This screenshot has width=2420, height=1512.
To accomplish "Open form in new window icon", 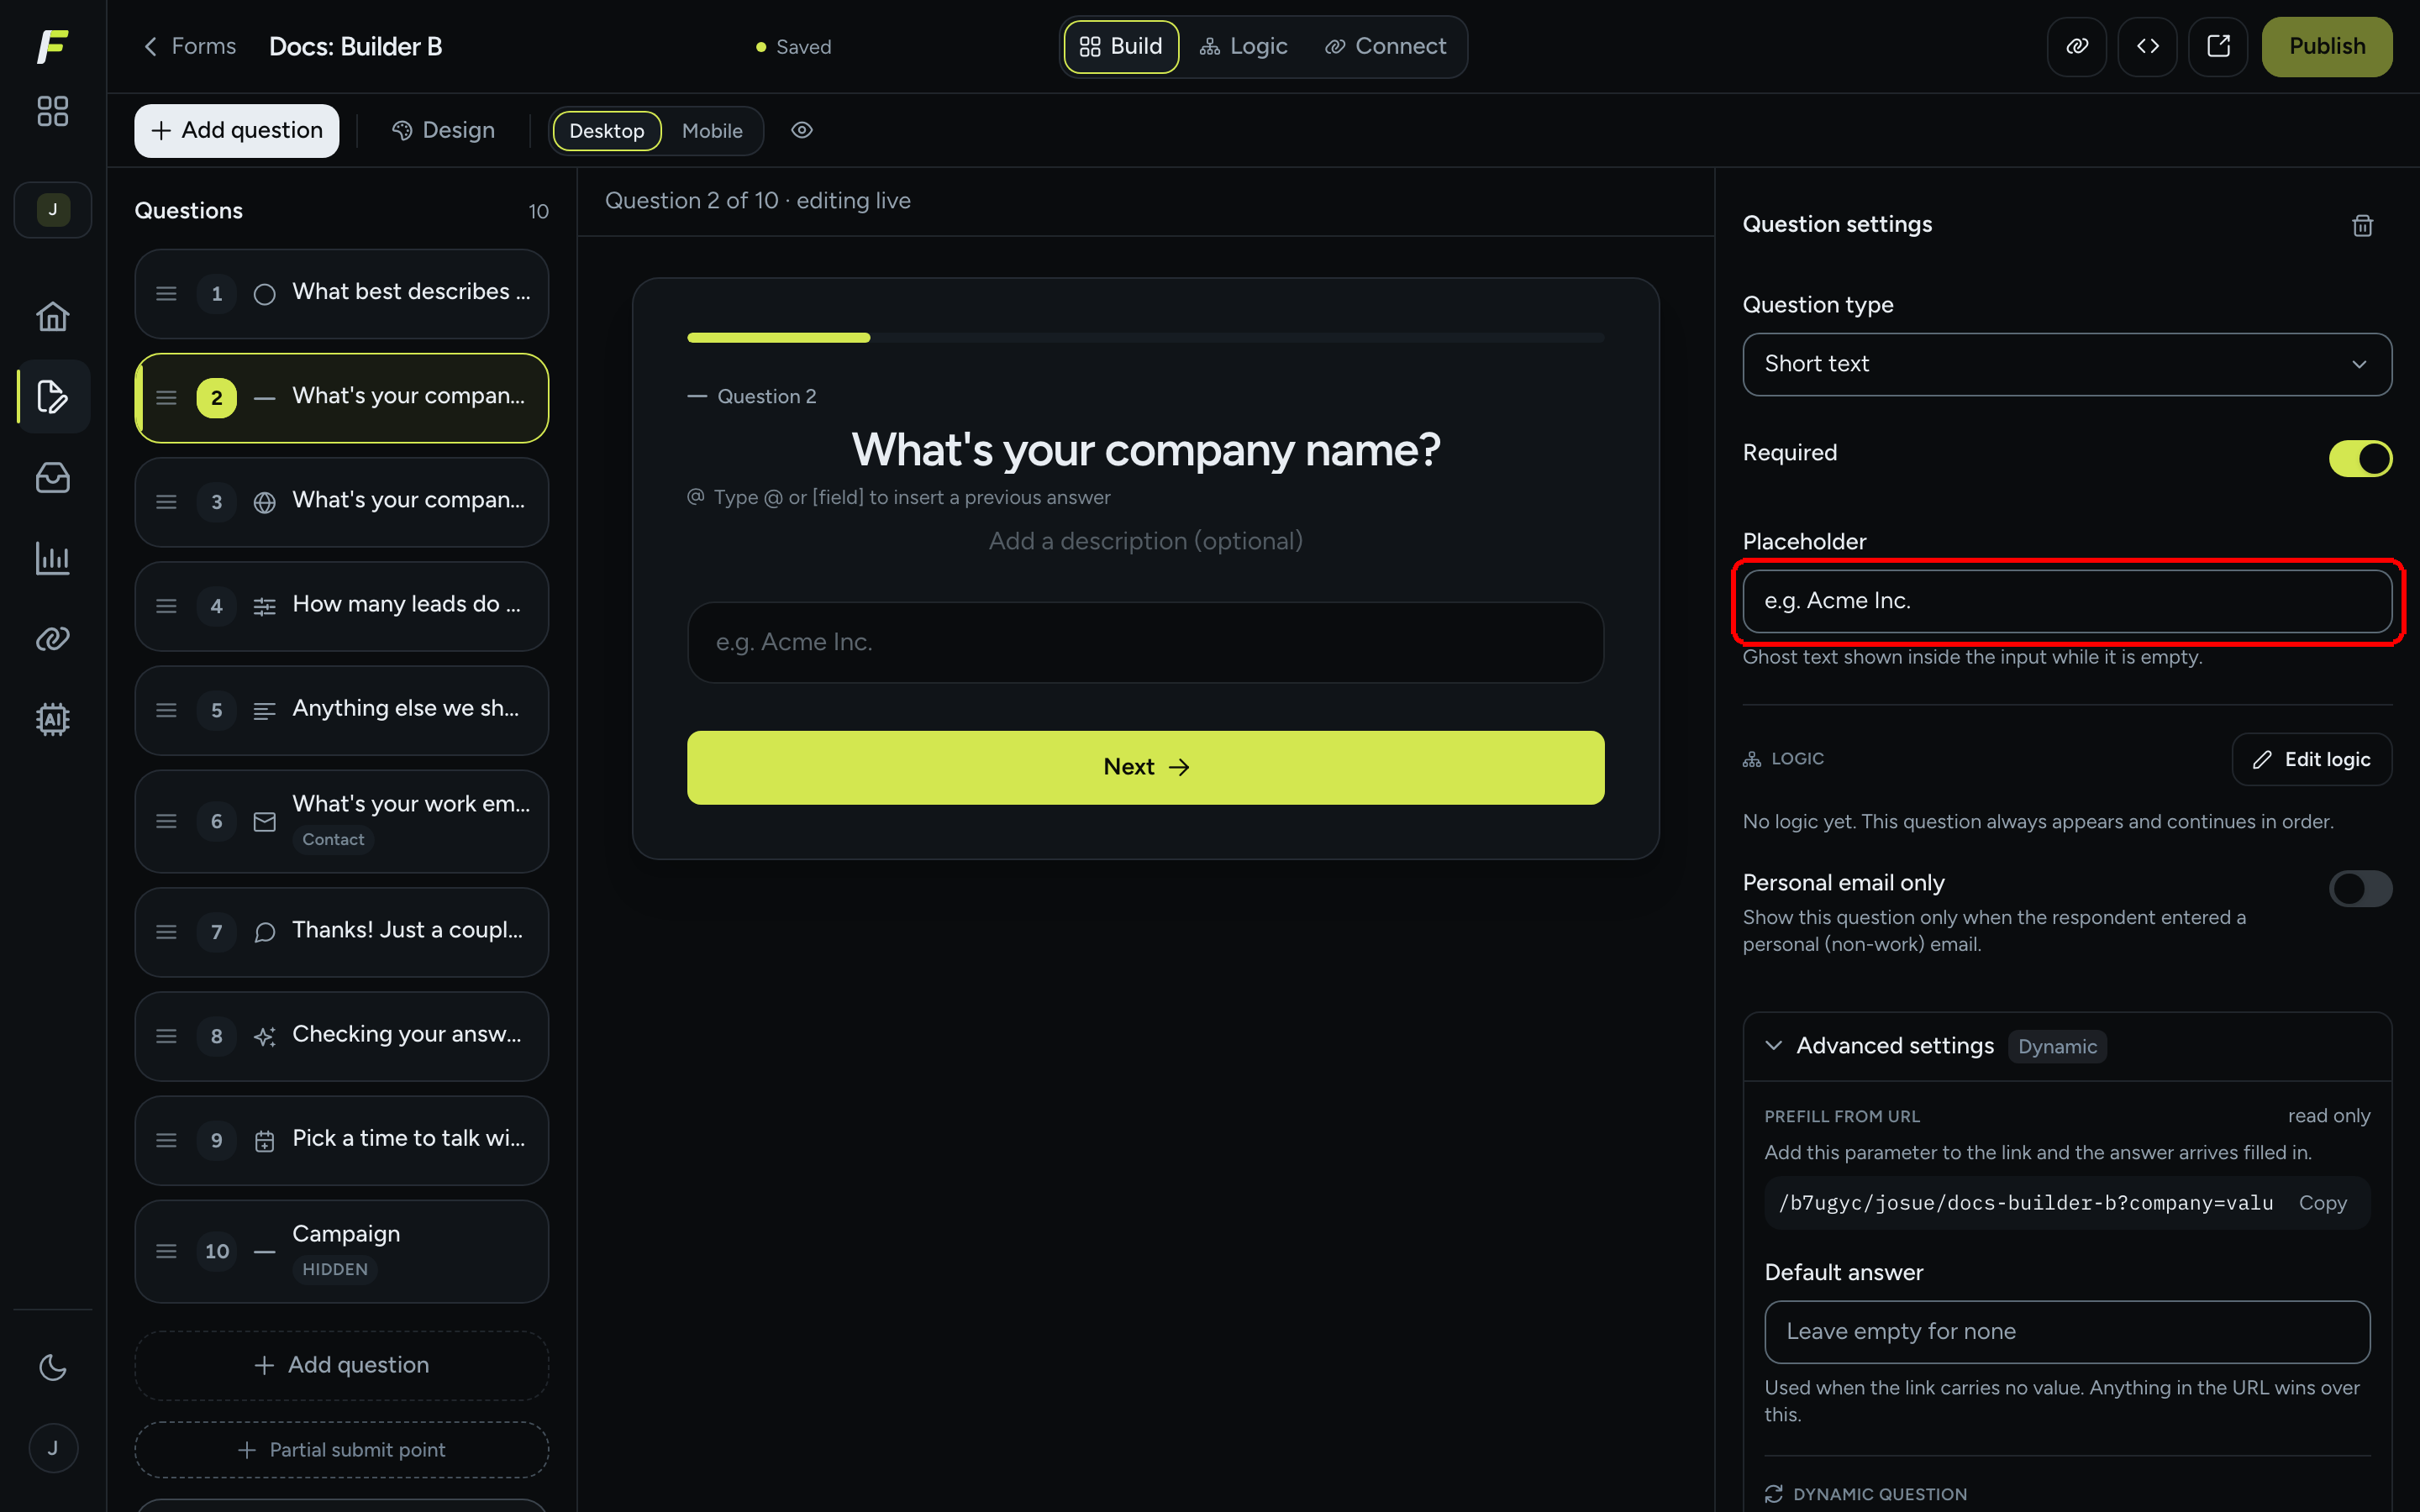I will (x=2218, y=46).
